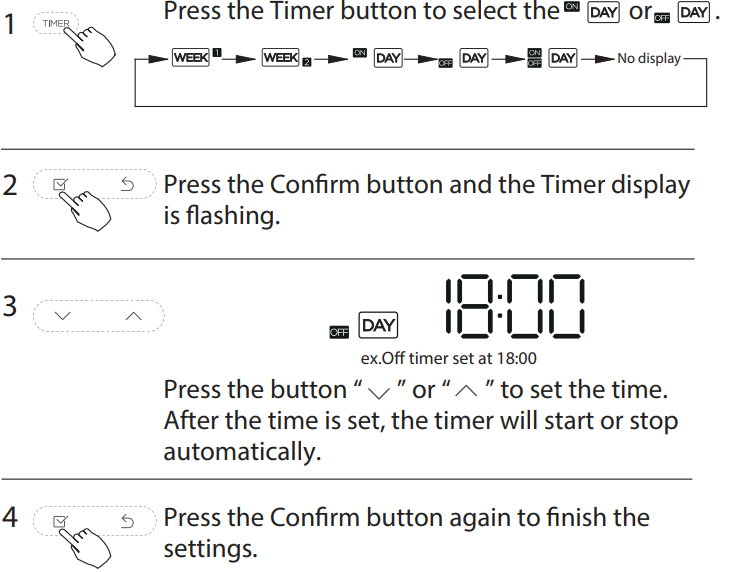Select the WEEK 1 icon in the timer cycle

click(x=196, y=57)
